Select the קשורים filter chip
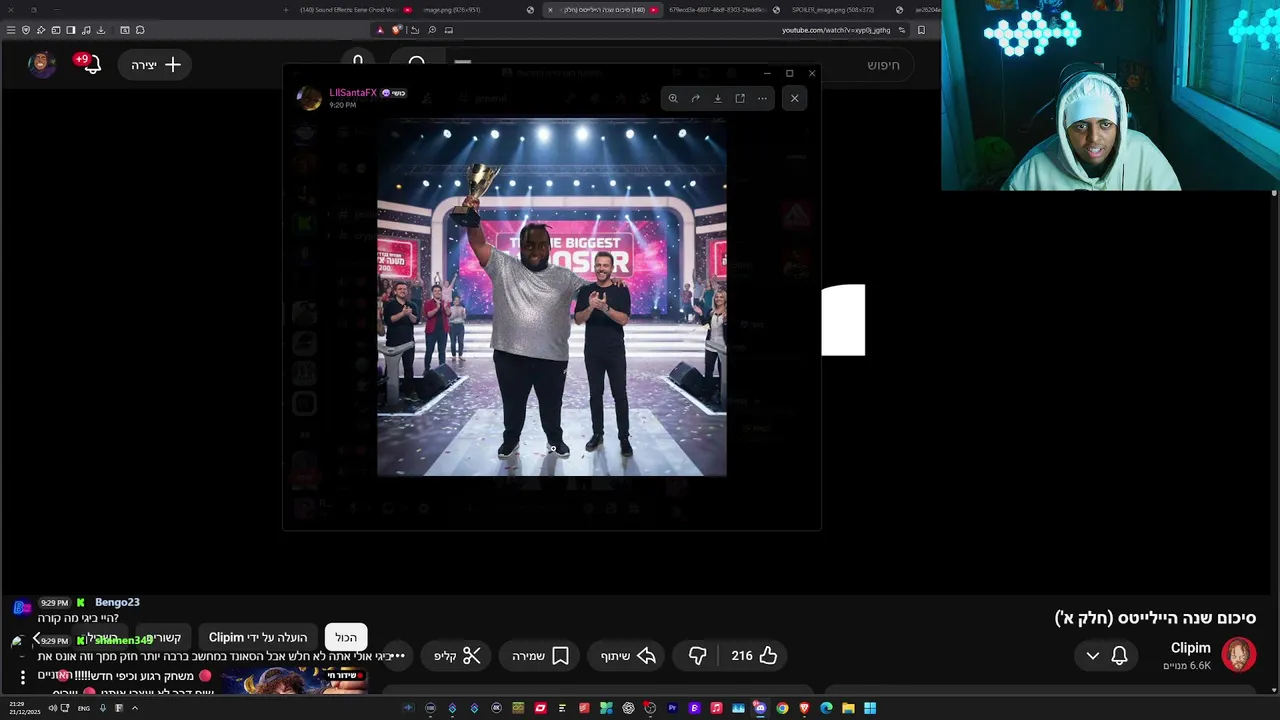Viewport: 1280px width, 720px height. (165, 637)
